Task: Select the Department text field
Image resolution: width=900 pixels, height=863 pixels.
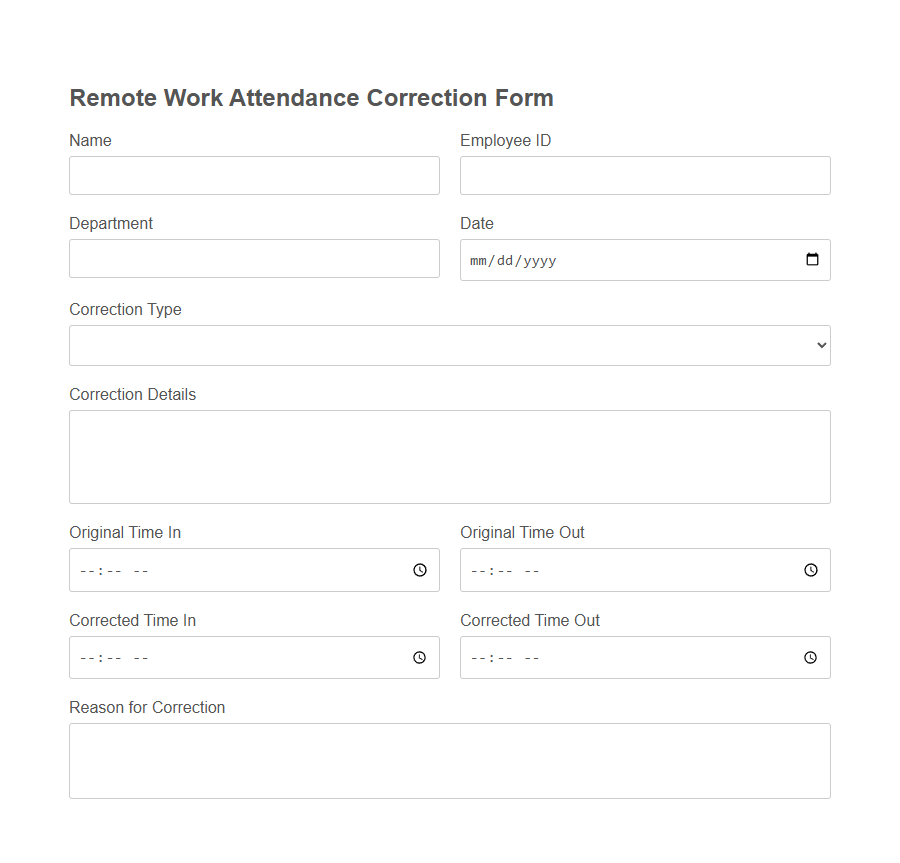Action: tap(254, 258)
